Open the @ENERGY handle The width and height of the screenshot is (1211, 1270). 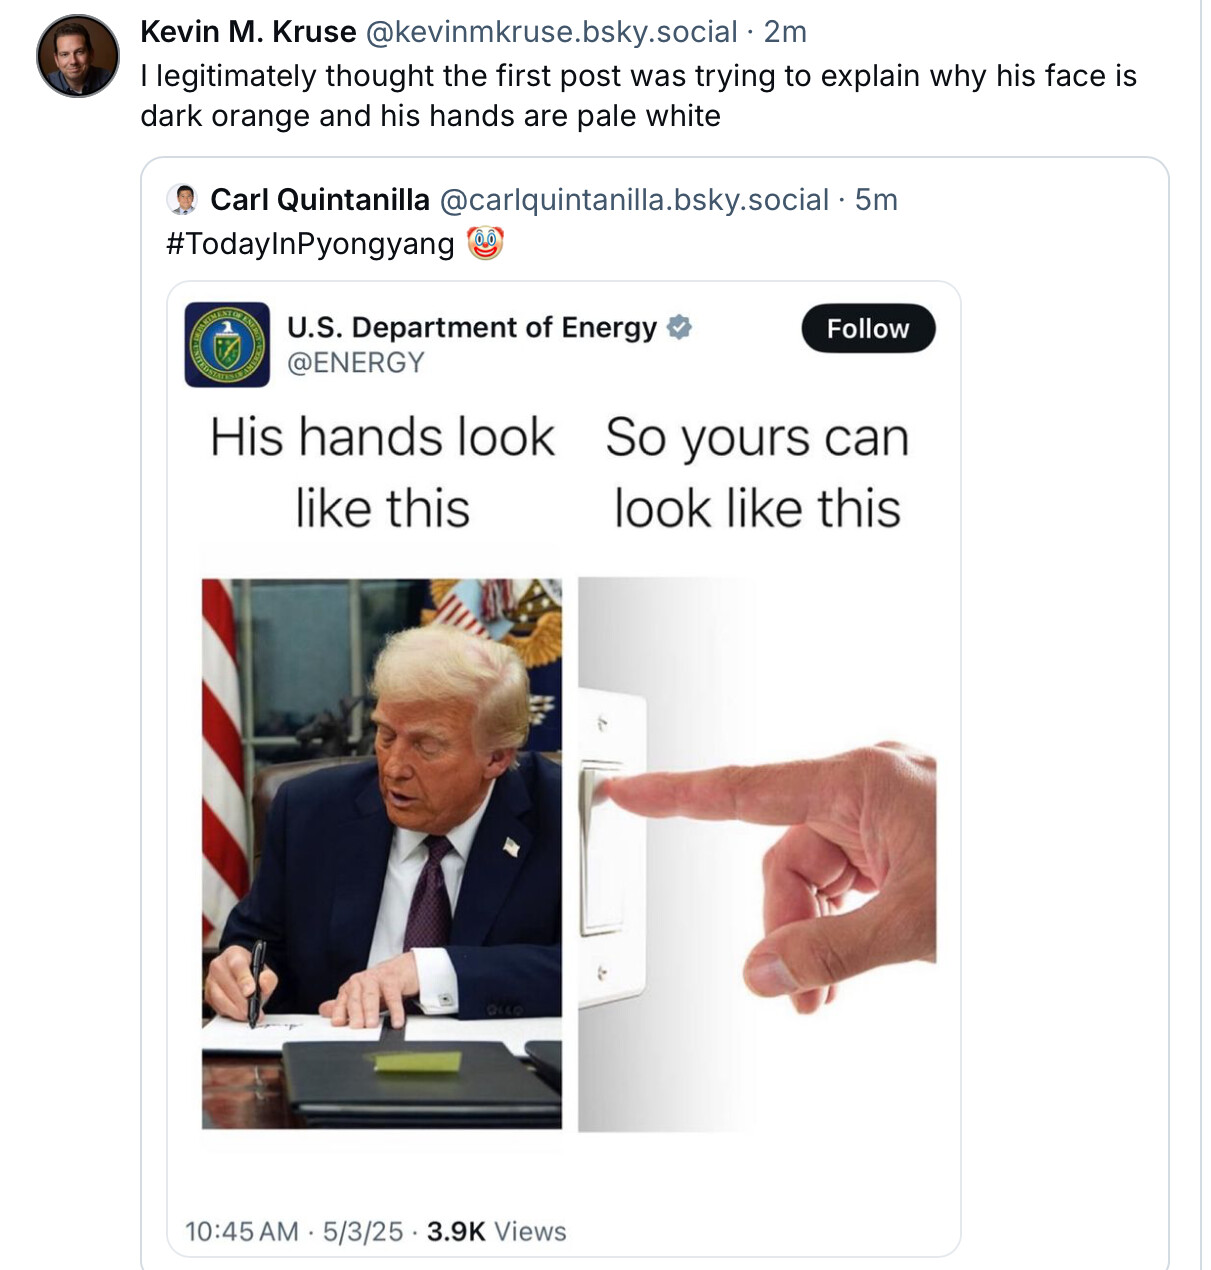click(356, 363)
